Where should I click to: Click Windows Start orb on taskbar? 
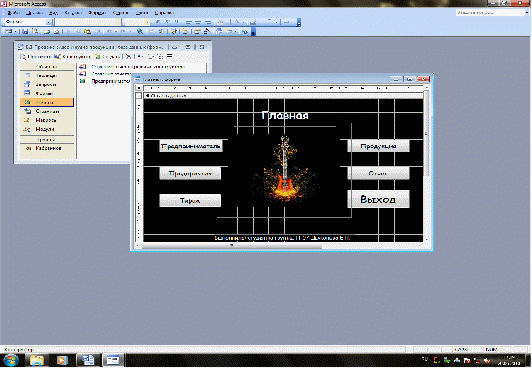(11, 360)
